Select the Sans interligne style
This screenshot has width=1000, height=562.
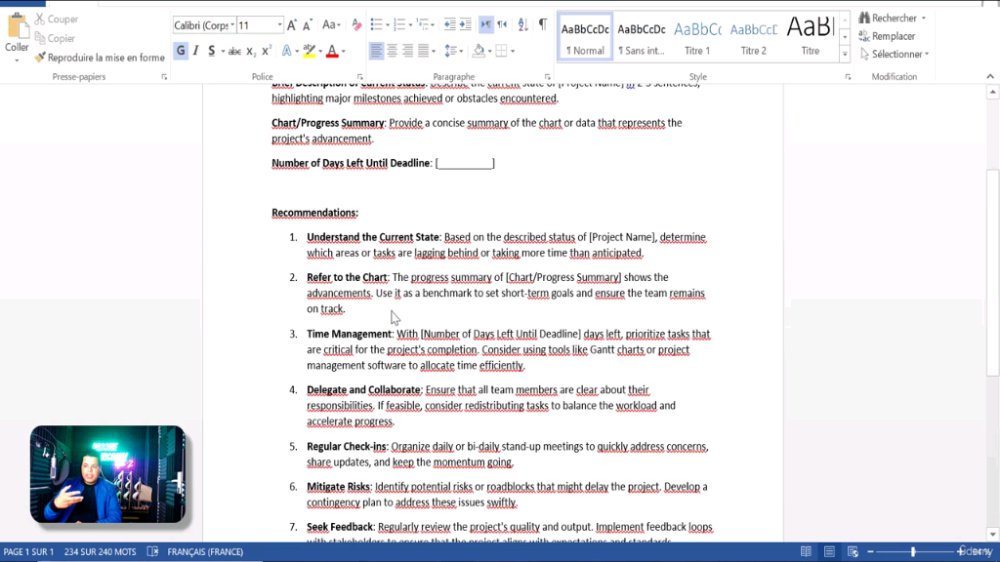click(x=641, y=38)
